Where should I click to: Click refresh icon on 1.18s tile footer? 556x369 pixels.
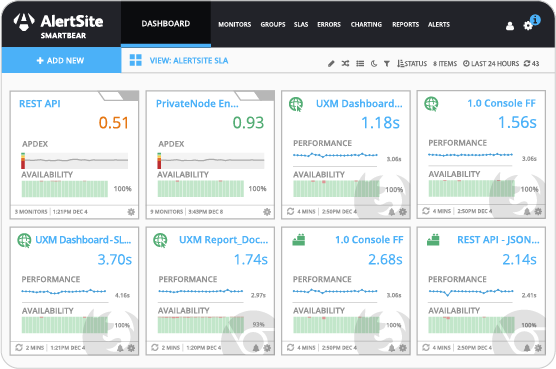(290, 211)
